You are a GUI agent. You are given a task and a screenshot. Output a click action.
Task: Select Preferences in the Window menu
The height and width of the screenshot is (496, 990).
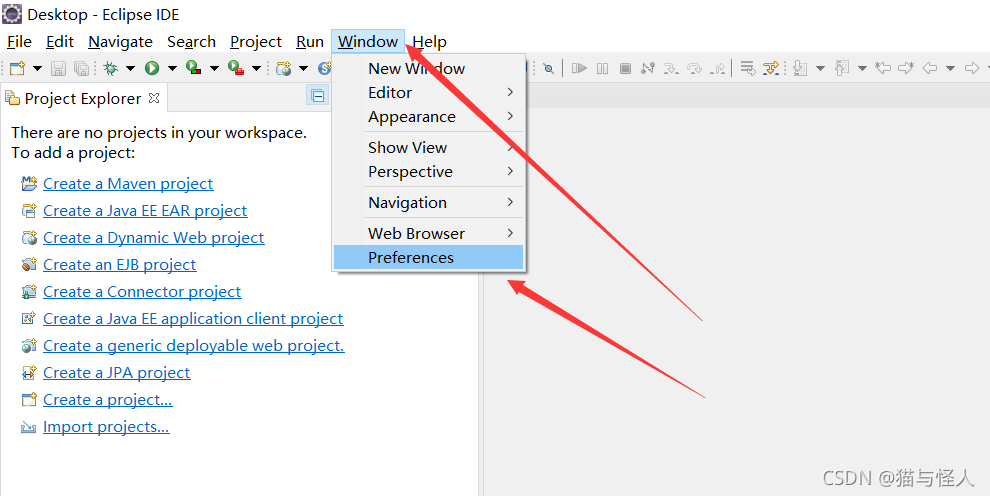tap(429, 257)
